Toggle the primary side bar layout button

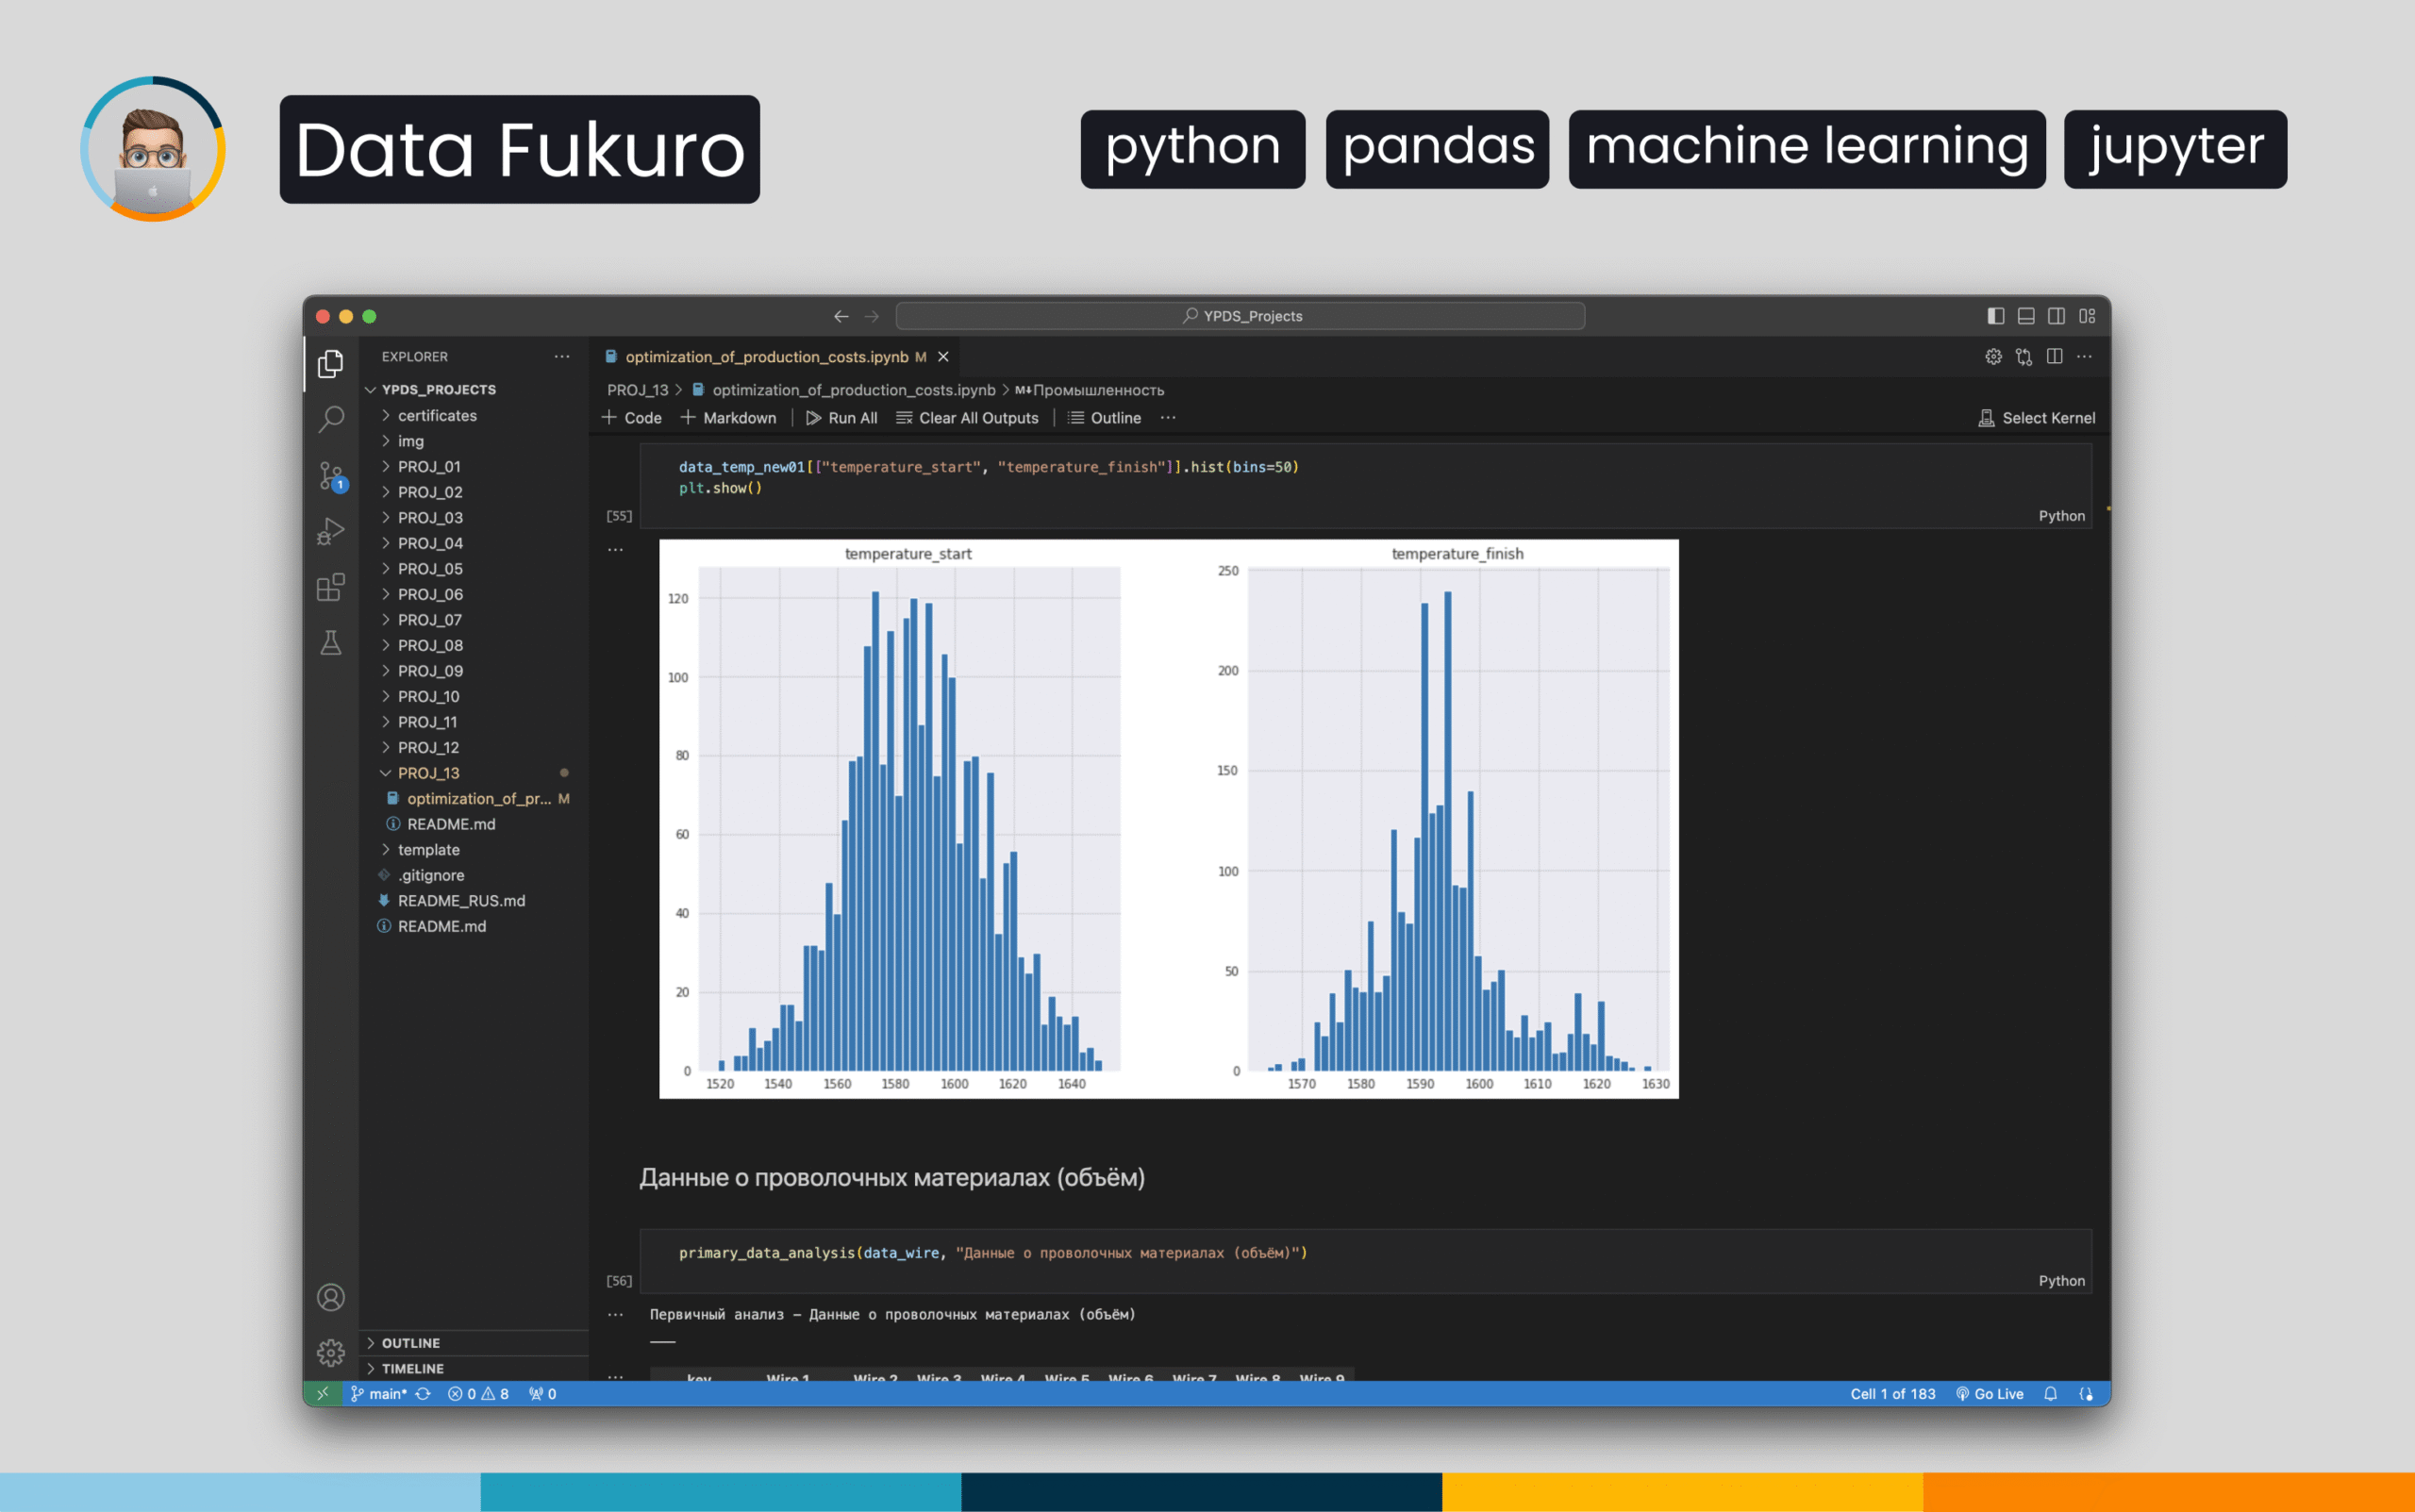tap(1995, 316)
